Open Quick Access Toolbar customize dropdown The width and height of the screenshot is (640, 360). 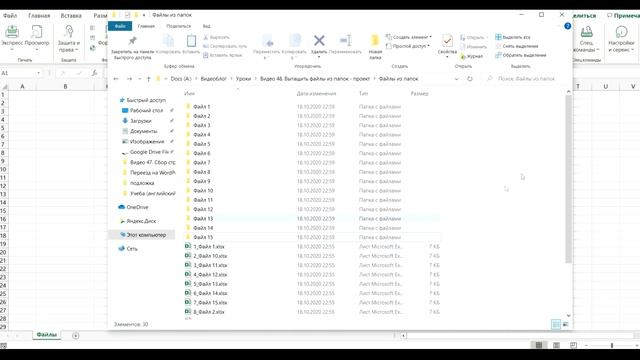pyautogui.click(x=144, y=15)
